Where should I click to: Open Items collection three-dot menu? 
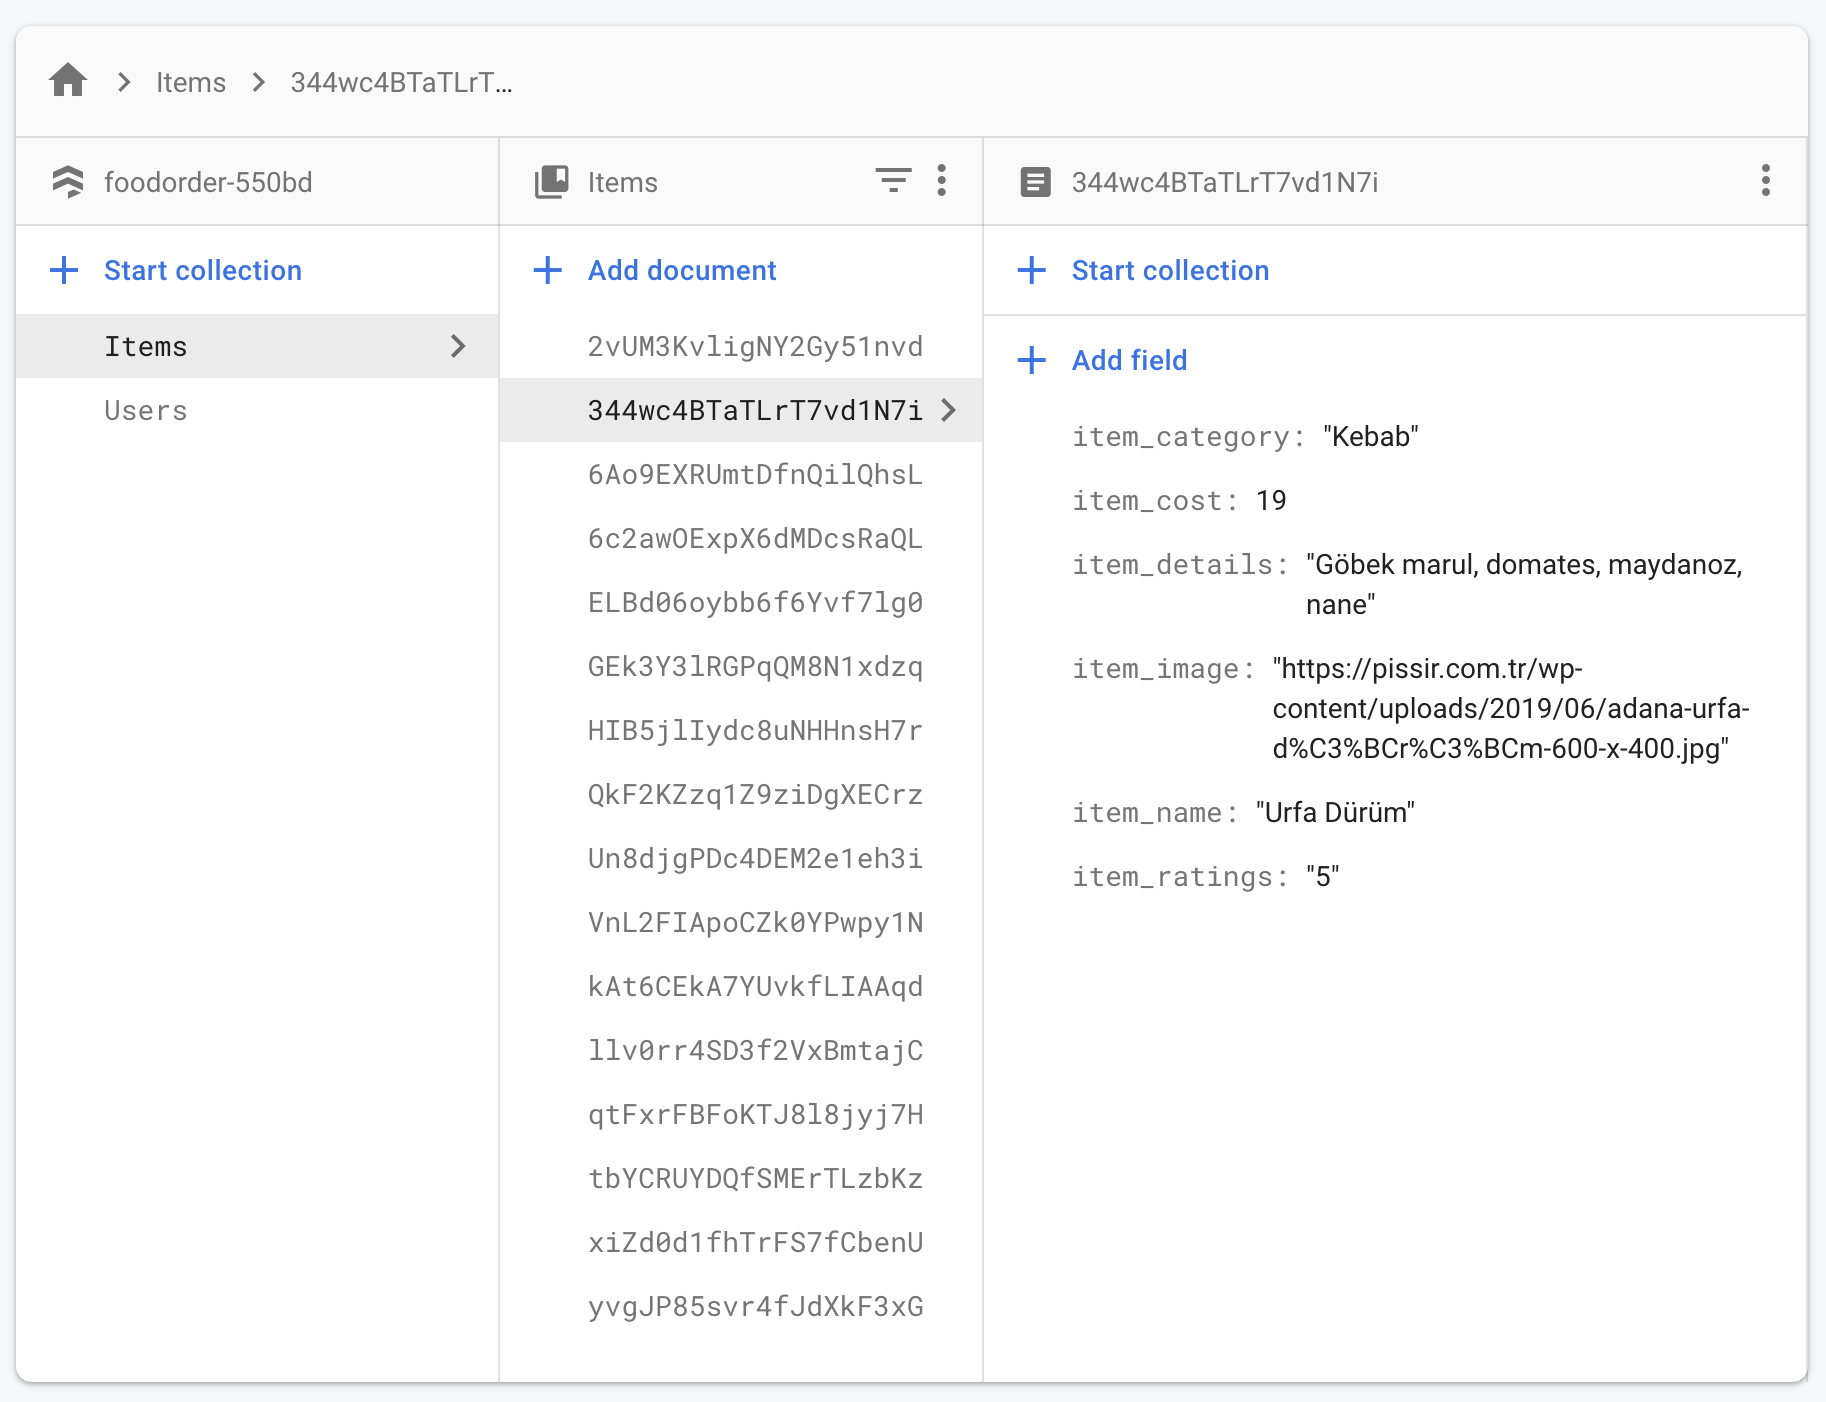(x=941, y=181)
